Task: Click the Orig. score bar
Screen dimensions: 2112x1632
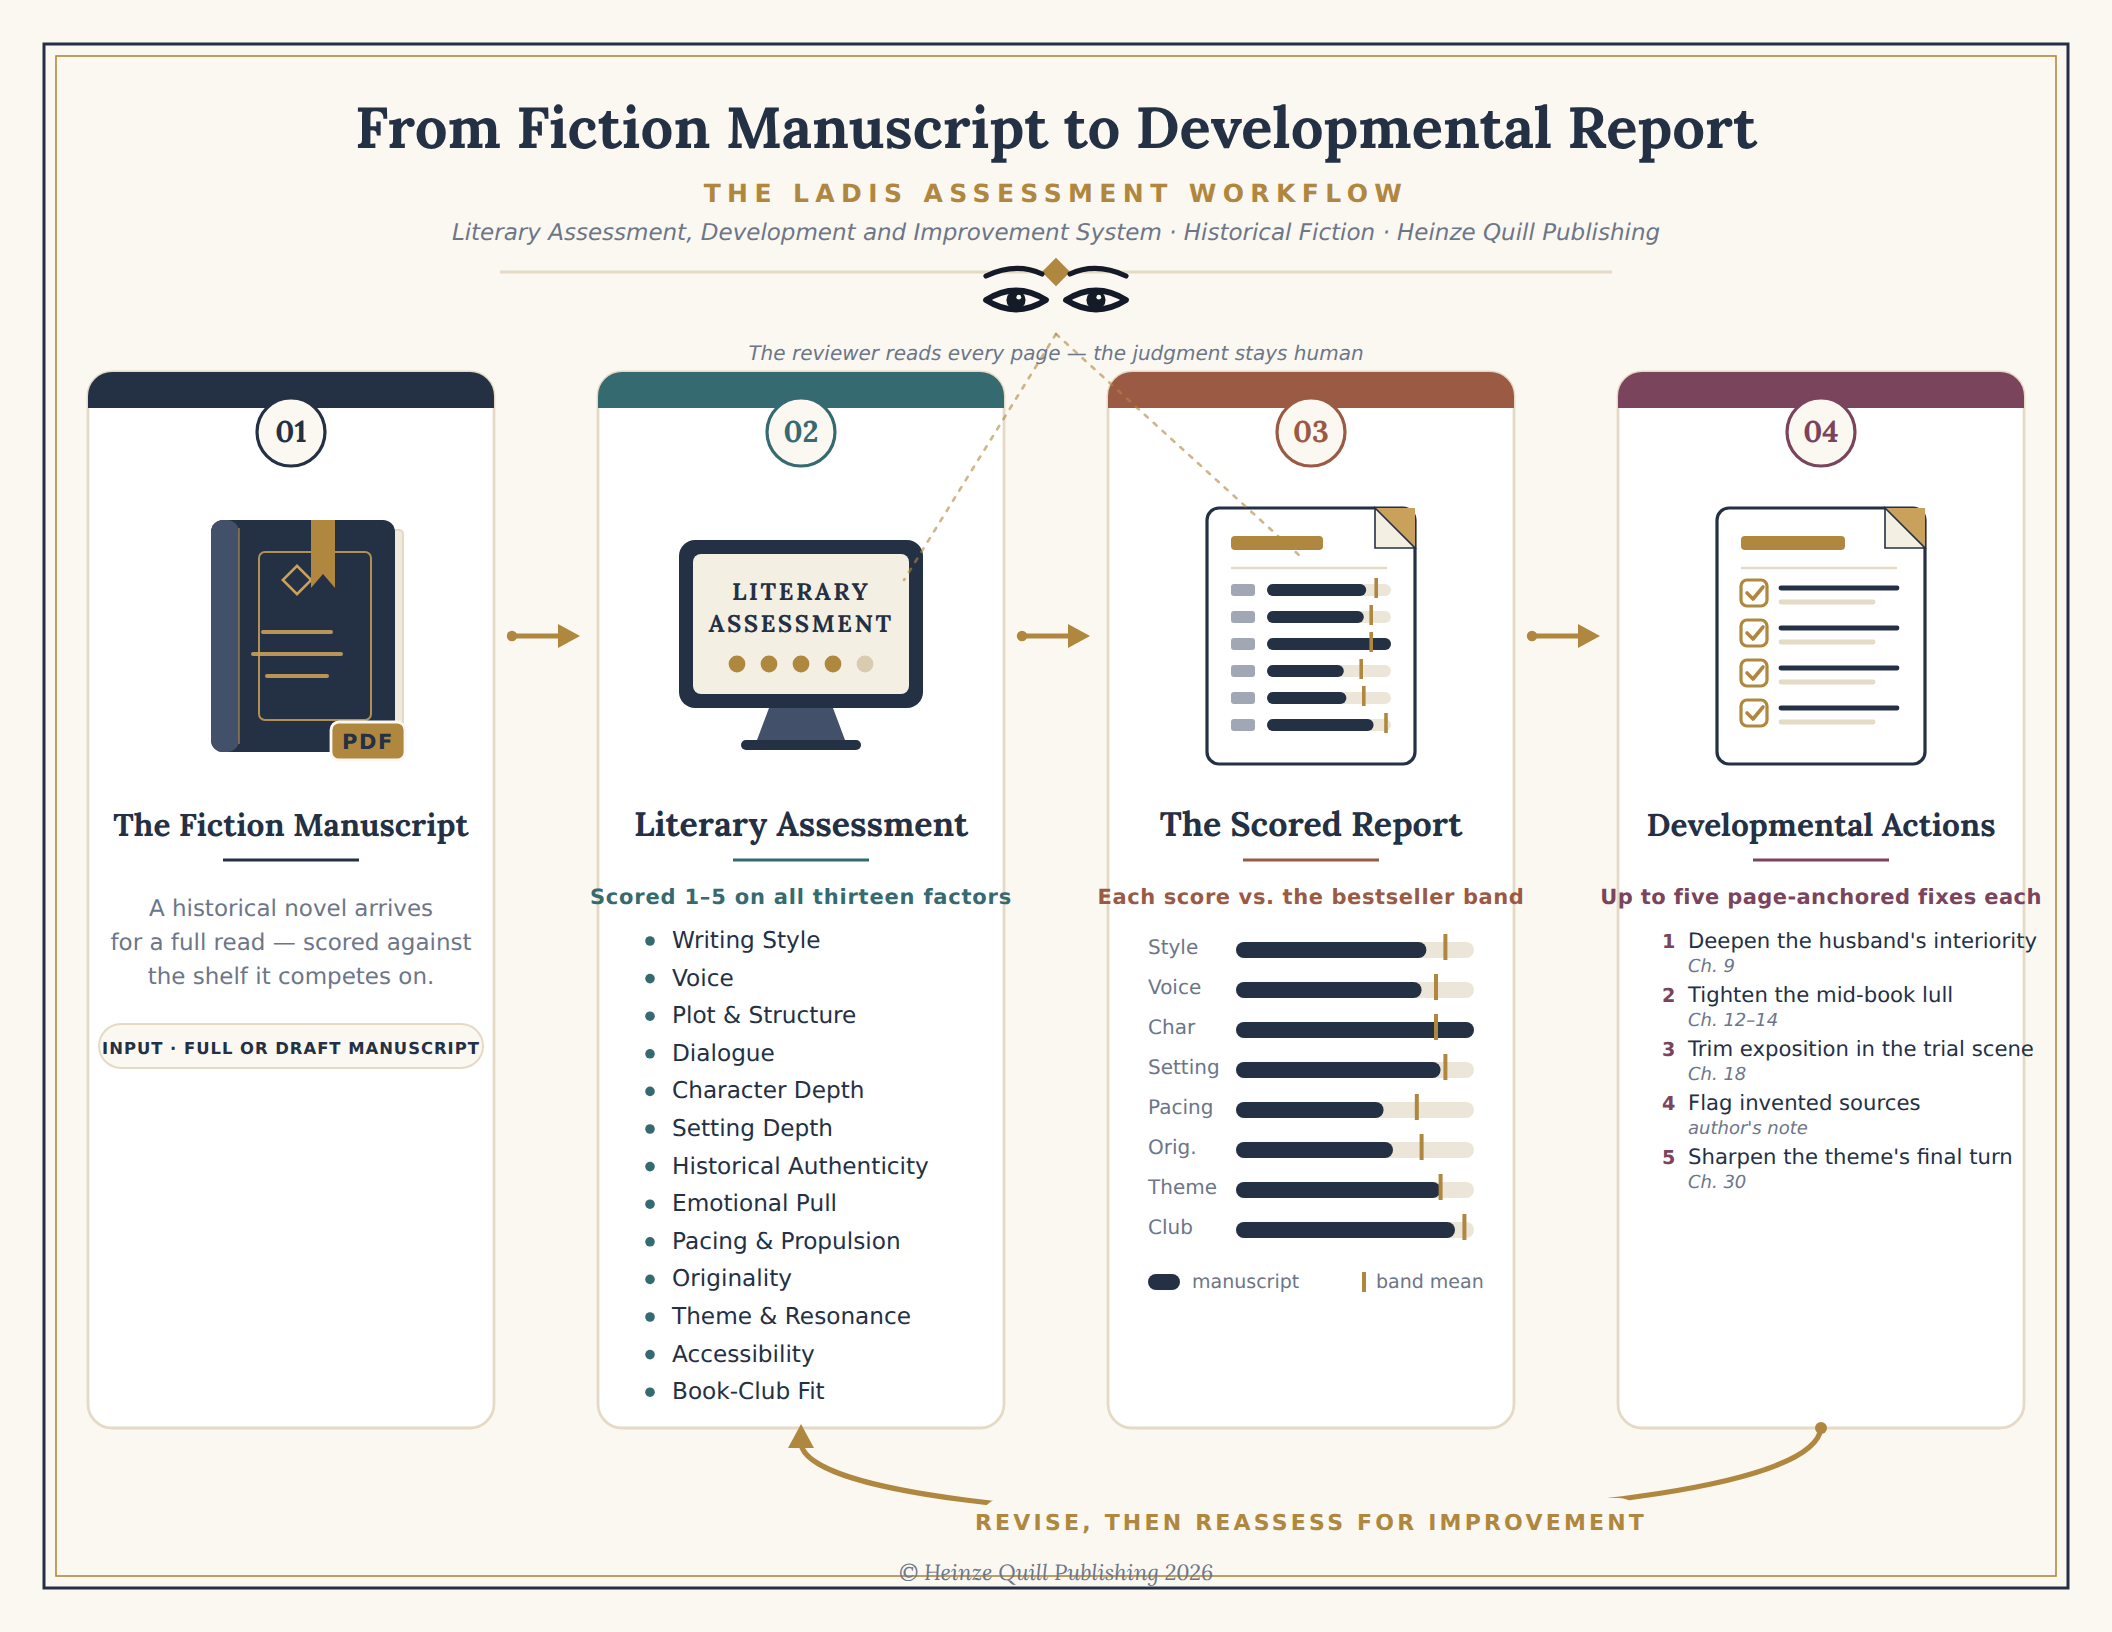Action: [x=1355, y=1149]
